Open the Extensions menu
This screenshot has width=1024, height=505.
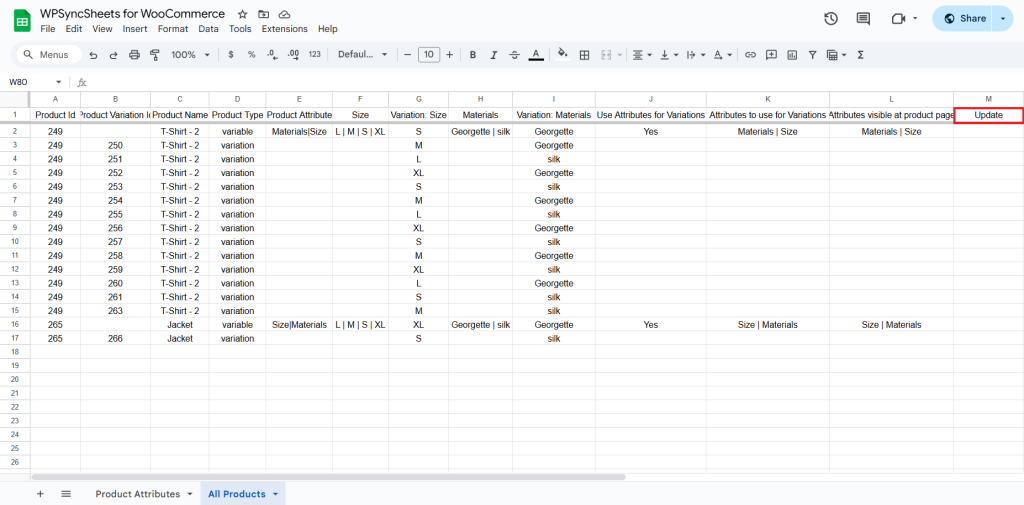pyautogui.click(x=284, y=29)
